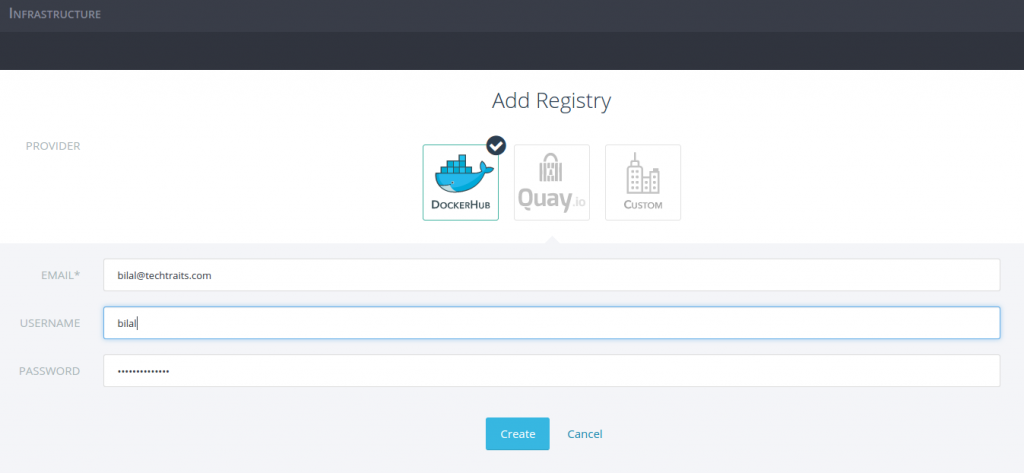
Task: Click the small pointer arrow beneath provider tiles
Action: pos(551,240)
